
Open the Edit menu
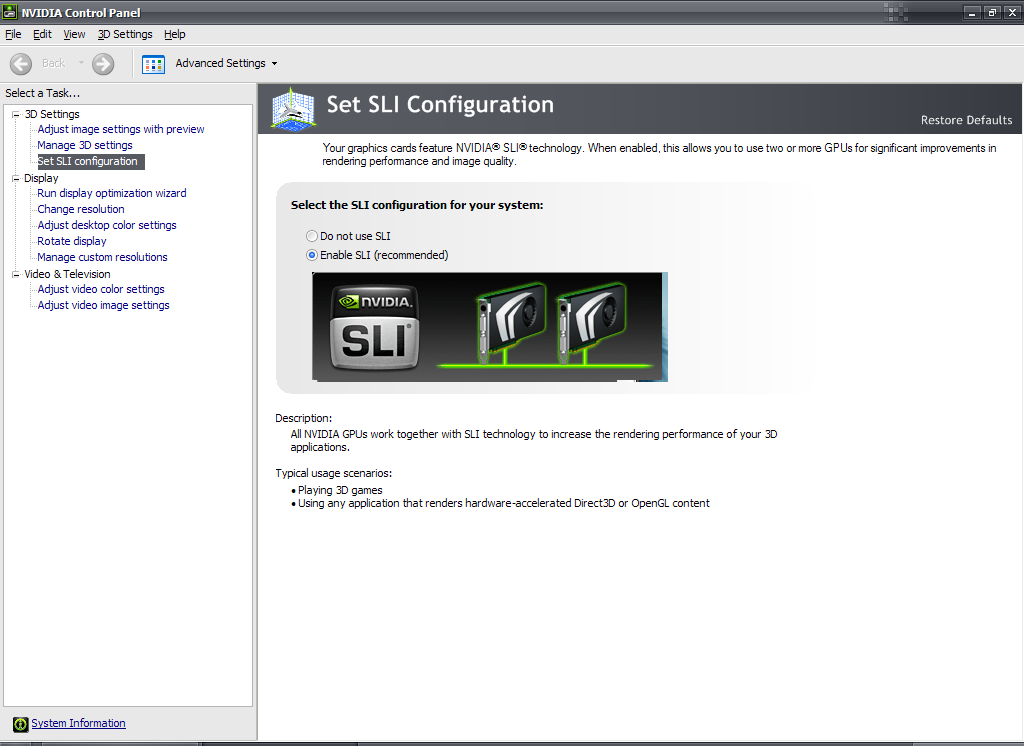(x=42, y=34)
